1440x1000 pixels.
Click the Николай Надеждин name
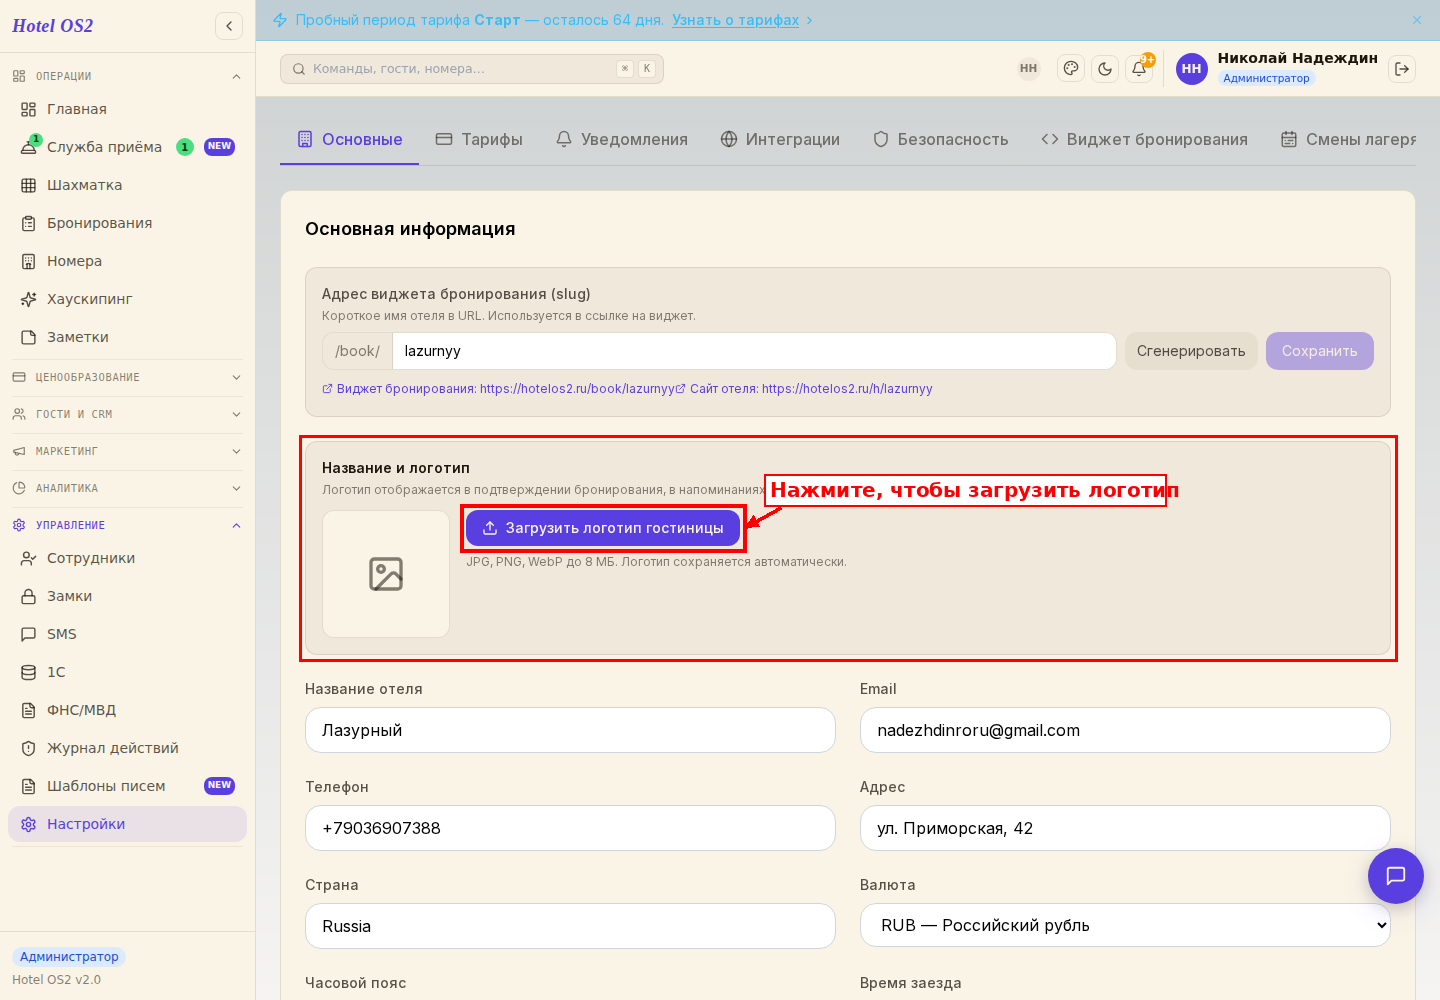[1297, 58]
